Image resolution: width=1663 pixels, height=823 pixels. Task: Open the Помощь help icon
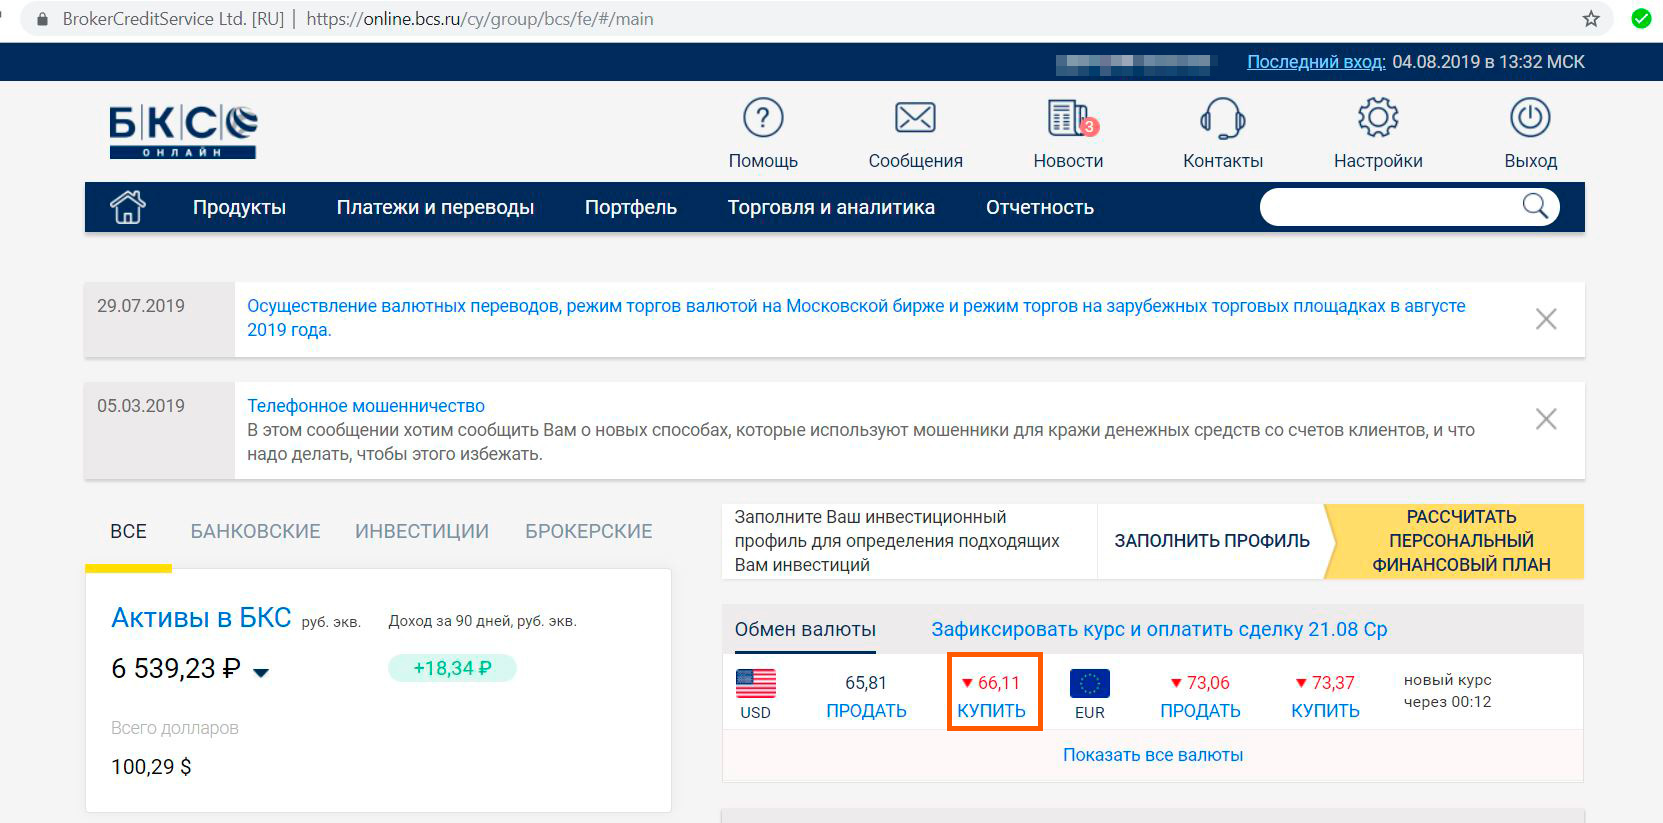(x=763, y=118)
